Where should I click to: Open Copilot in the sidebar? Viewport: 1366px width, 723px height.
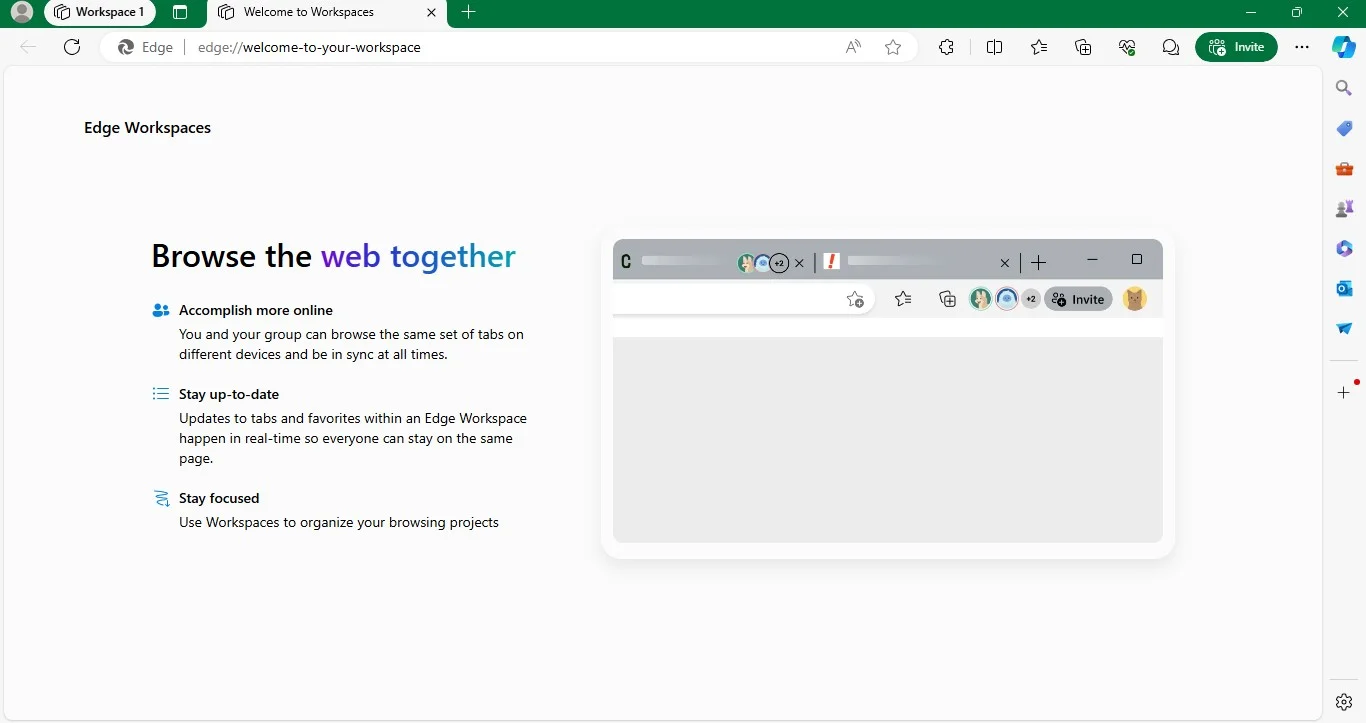(1344, 47)
